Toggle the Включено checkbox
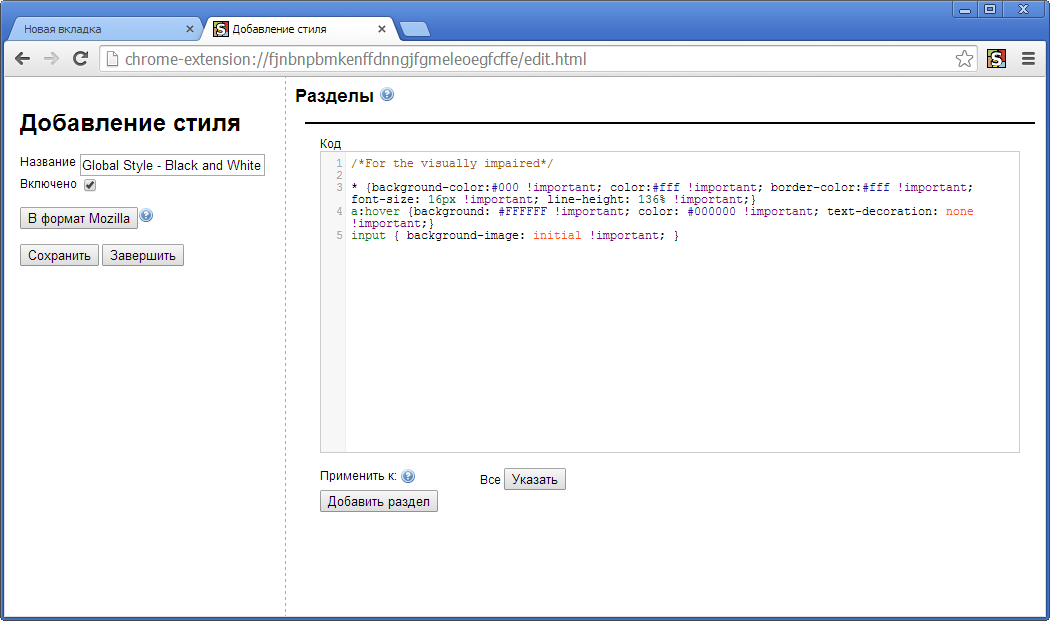This screenshot has height=621, width=1050. tap(90, 185)
